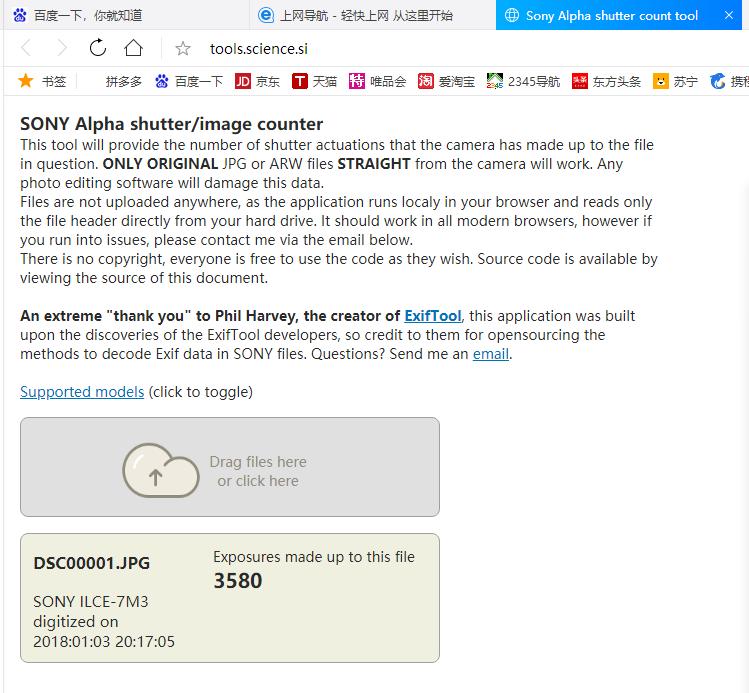Click the tools.science.si address bar
The width and height of the screenshot is (749, 693).
[x=400, y=49]
